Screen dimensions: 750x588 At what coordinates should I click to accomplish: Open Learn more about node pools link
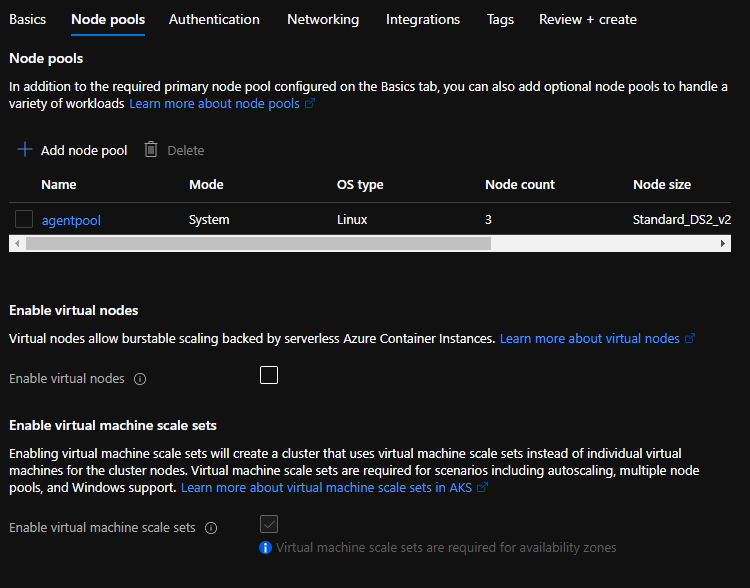pyautogui.click(x=214, y=104)
